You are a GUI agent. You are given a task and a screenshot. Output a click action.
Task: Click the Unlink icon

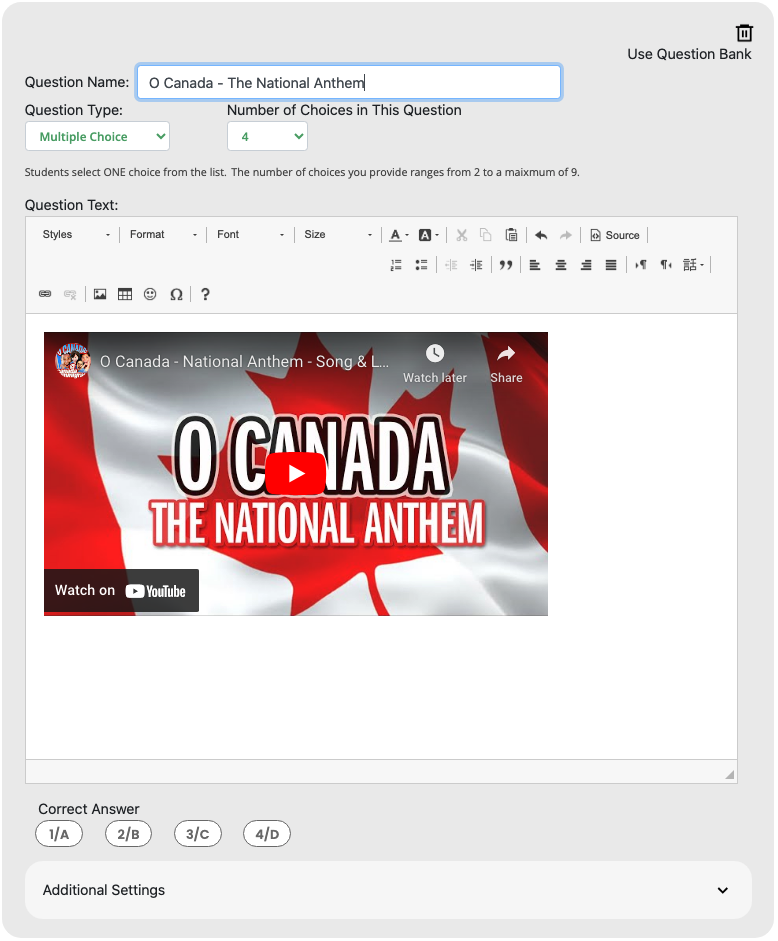point(70,294)
